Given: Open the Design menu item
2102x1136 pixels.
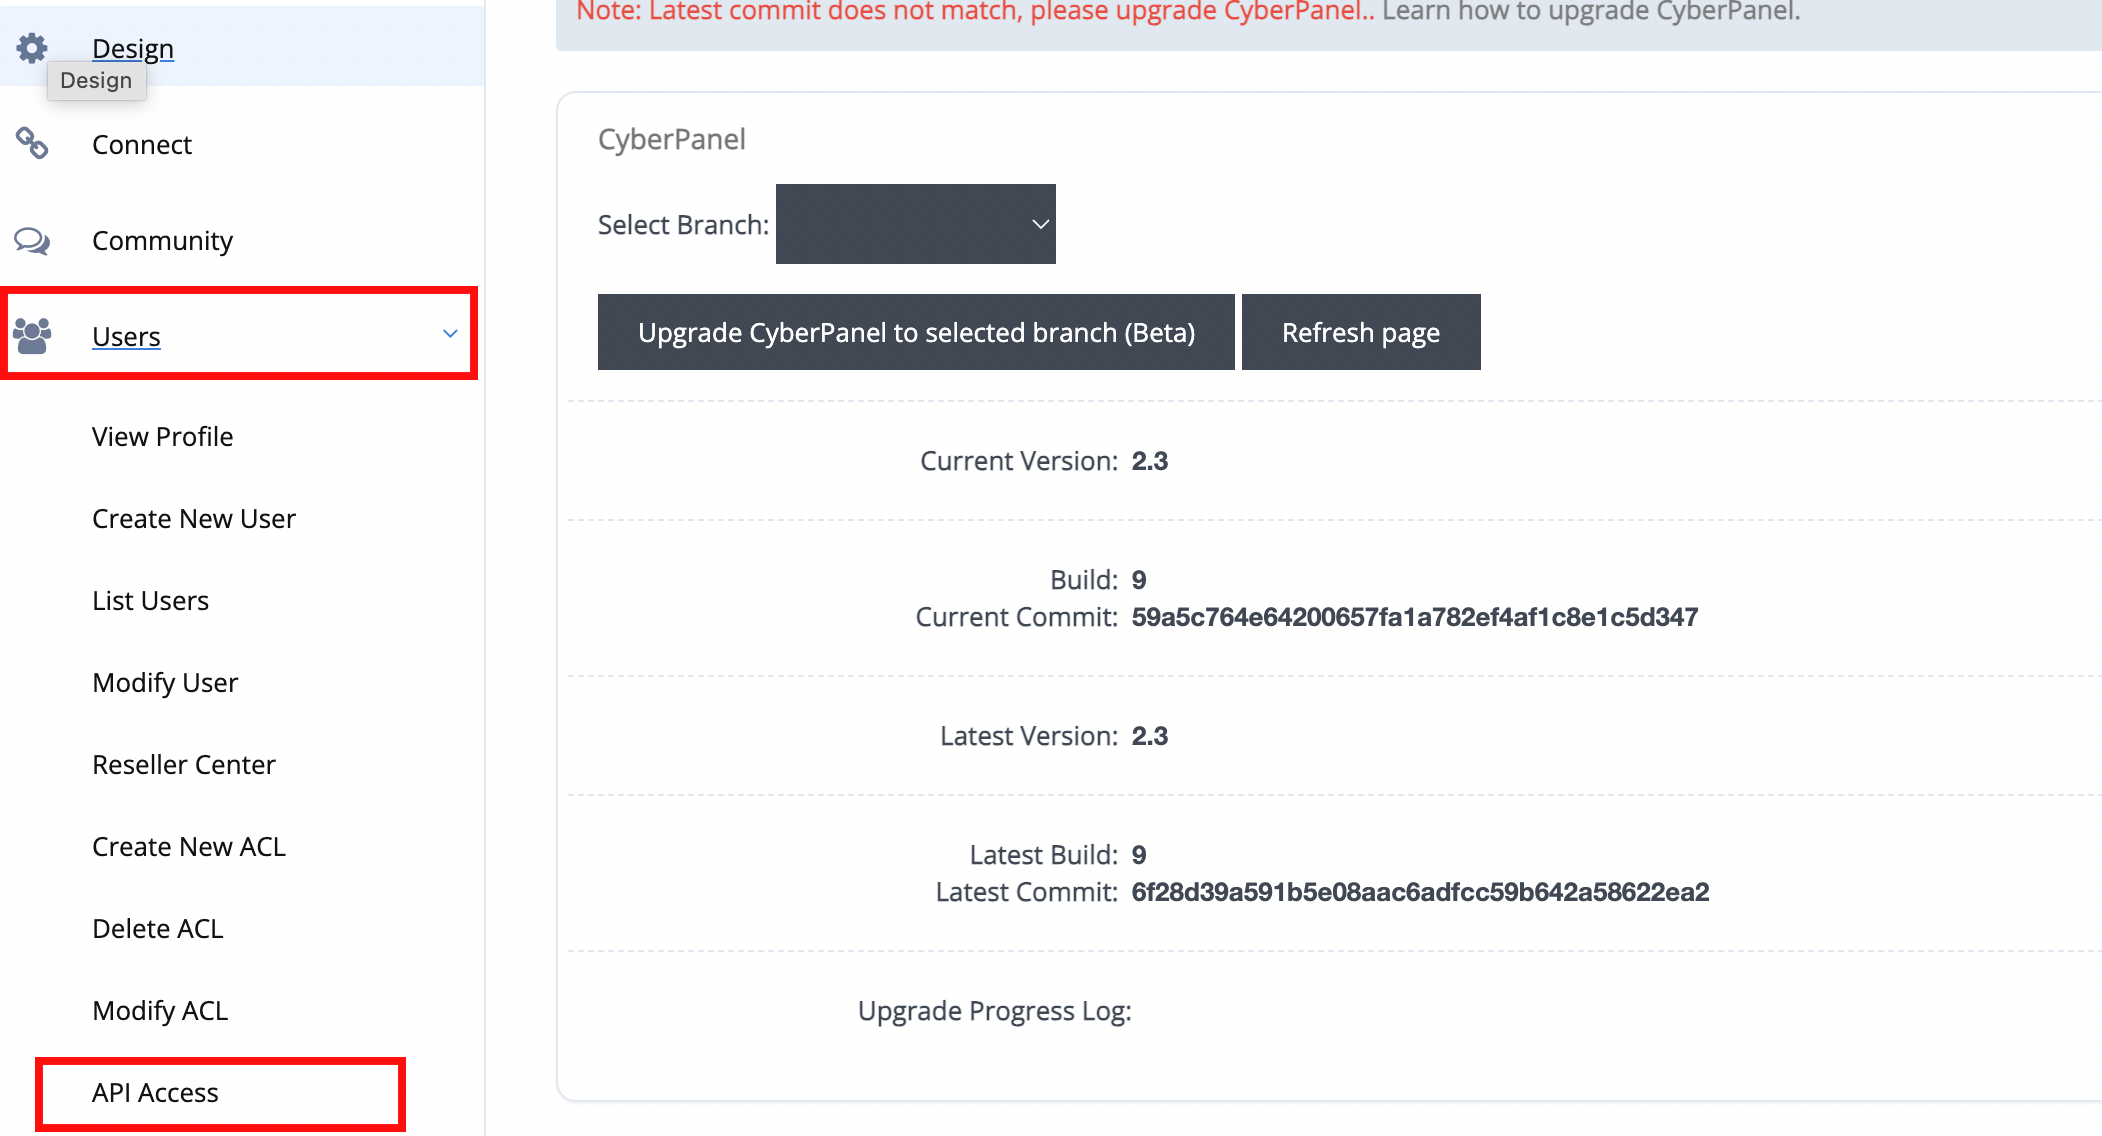Looking at the screenshot, I should (x=133, y=48).
